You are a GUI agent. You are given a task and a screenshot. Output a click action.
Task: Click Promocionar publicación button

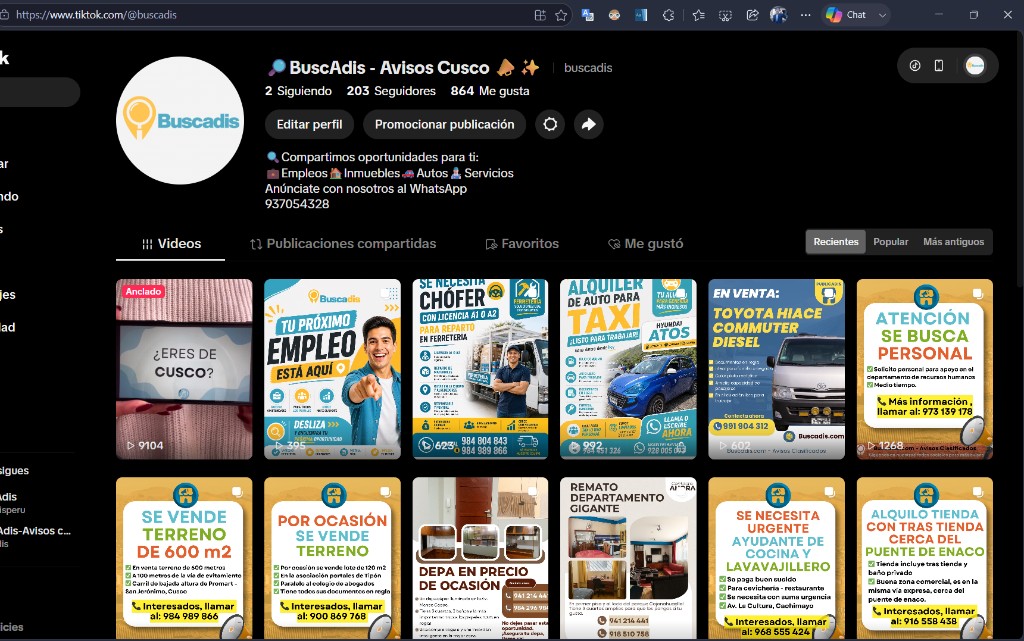point(444,124)
